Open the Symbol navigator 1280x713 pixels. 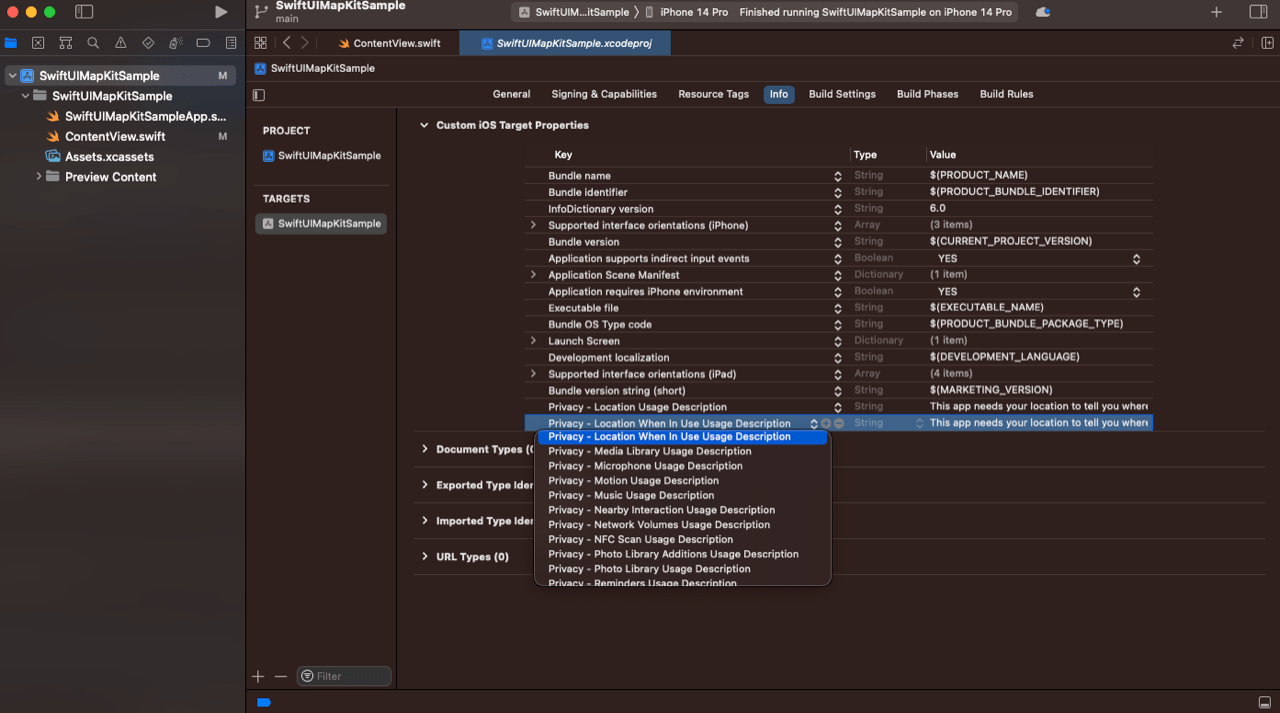pyautogui.click(x=65, y=43)
